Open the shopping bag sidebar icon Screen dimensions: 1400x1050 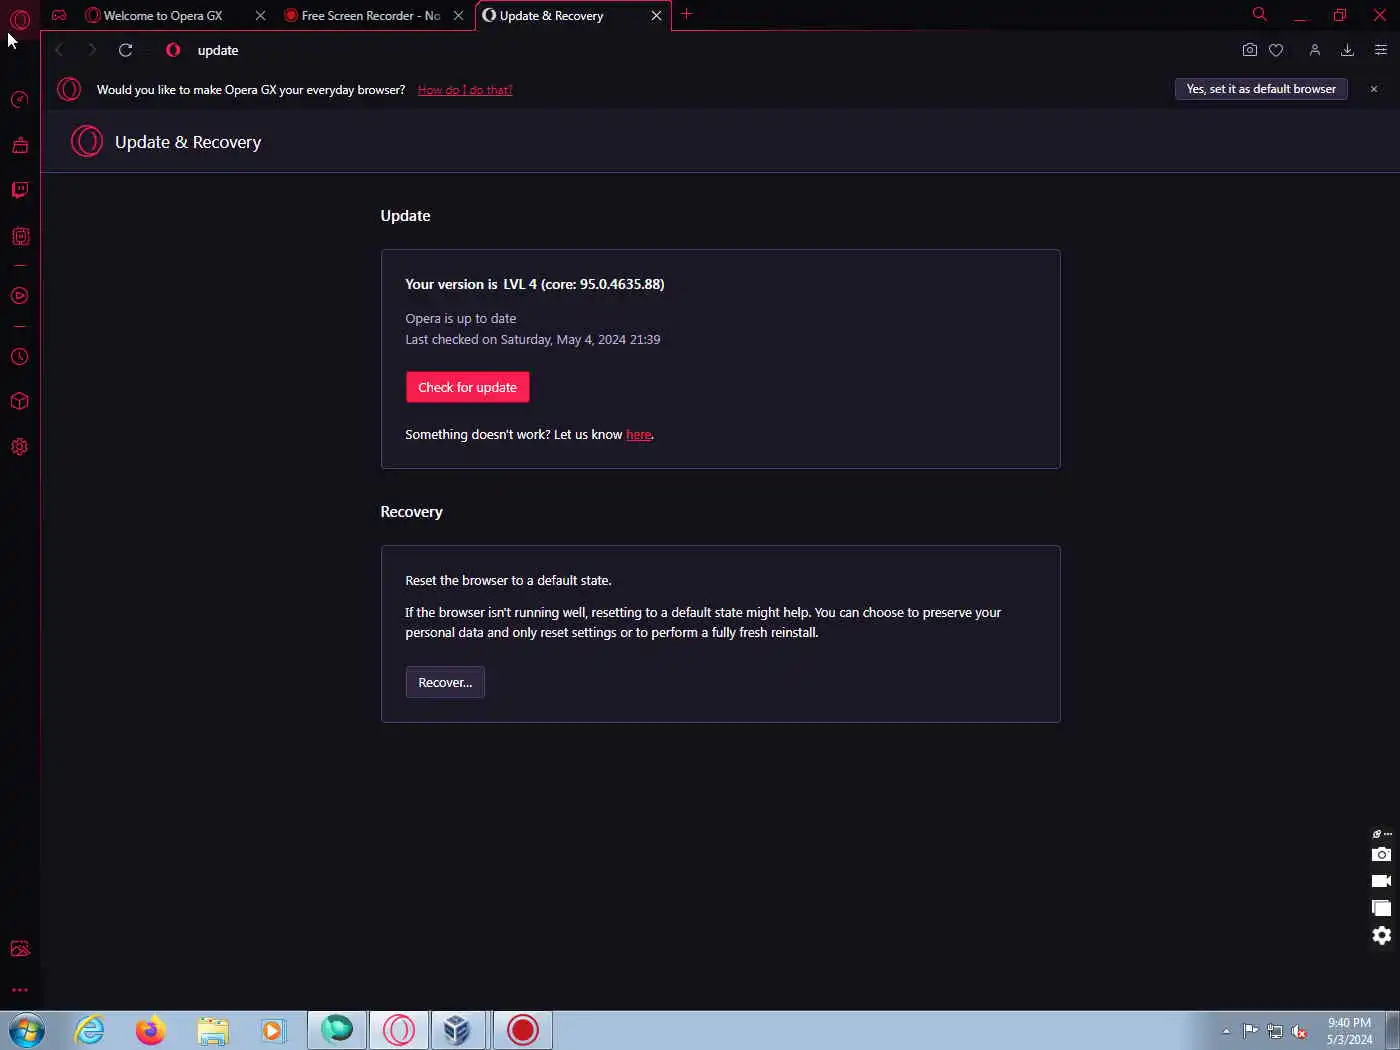pyautogui.click(x=20, y=145)
